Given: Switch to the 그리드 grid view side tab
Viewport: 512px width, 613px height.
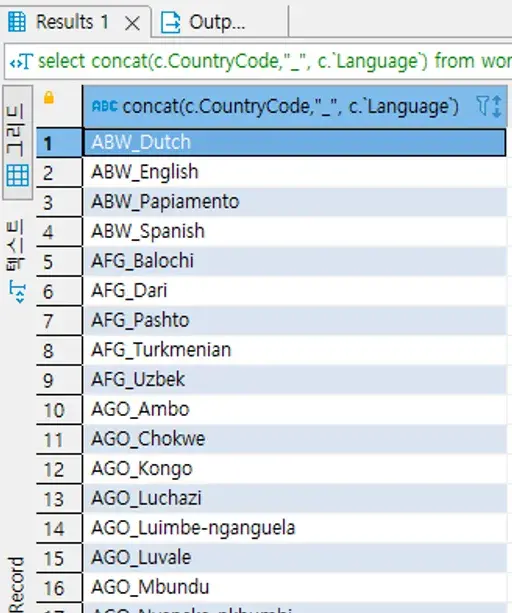Looking at the screenshot, I should (18, 143).
